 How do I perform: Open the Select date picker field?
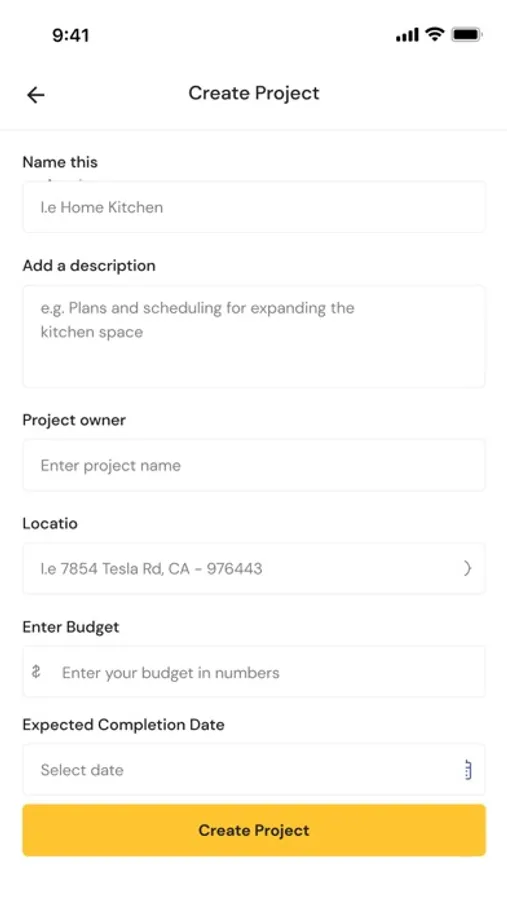pos(254,770)
